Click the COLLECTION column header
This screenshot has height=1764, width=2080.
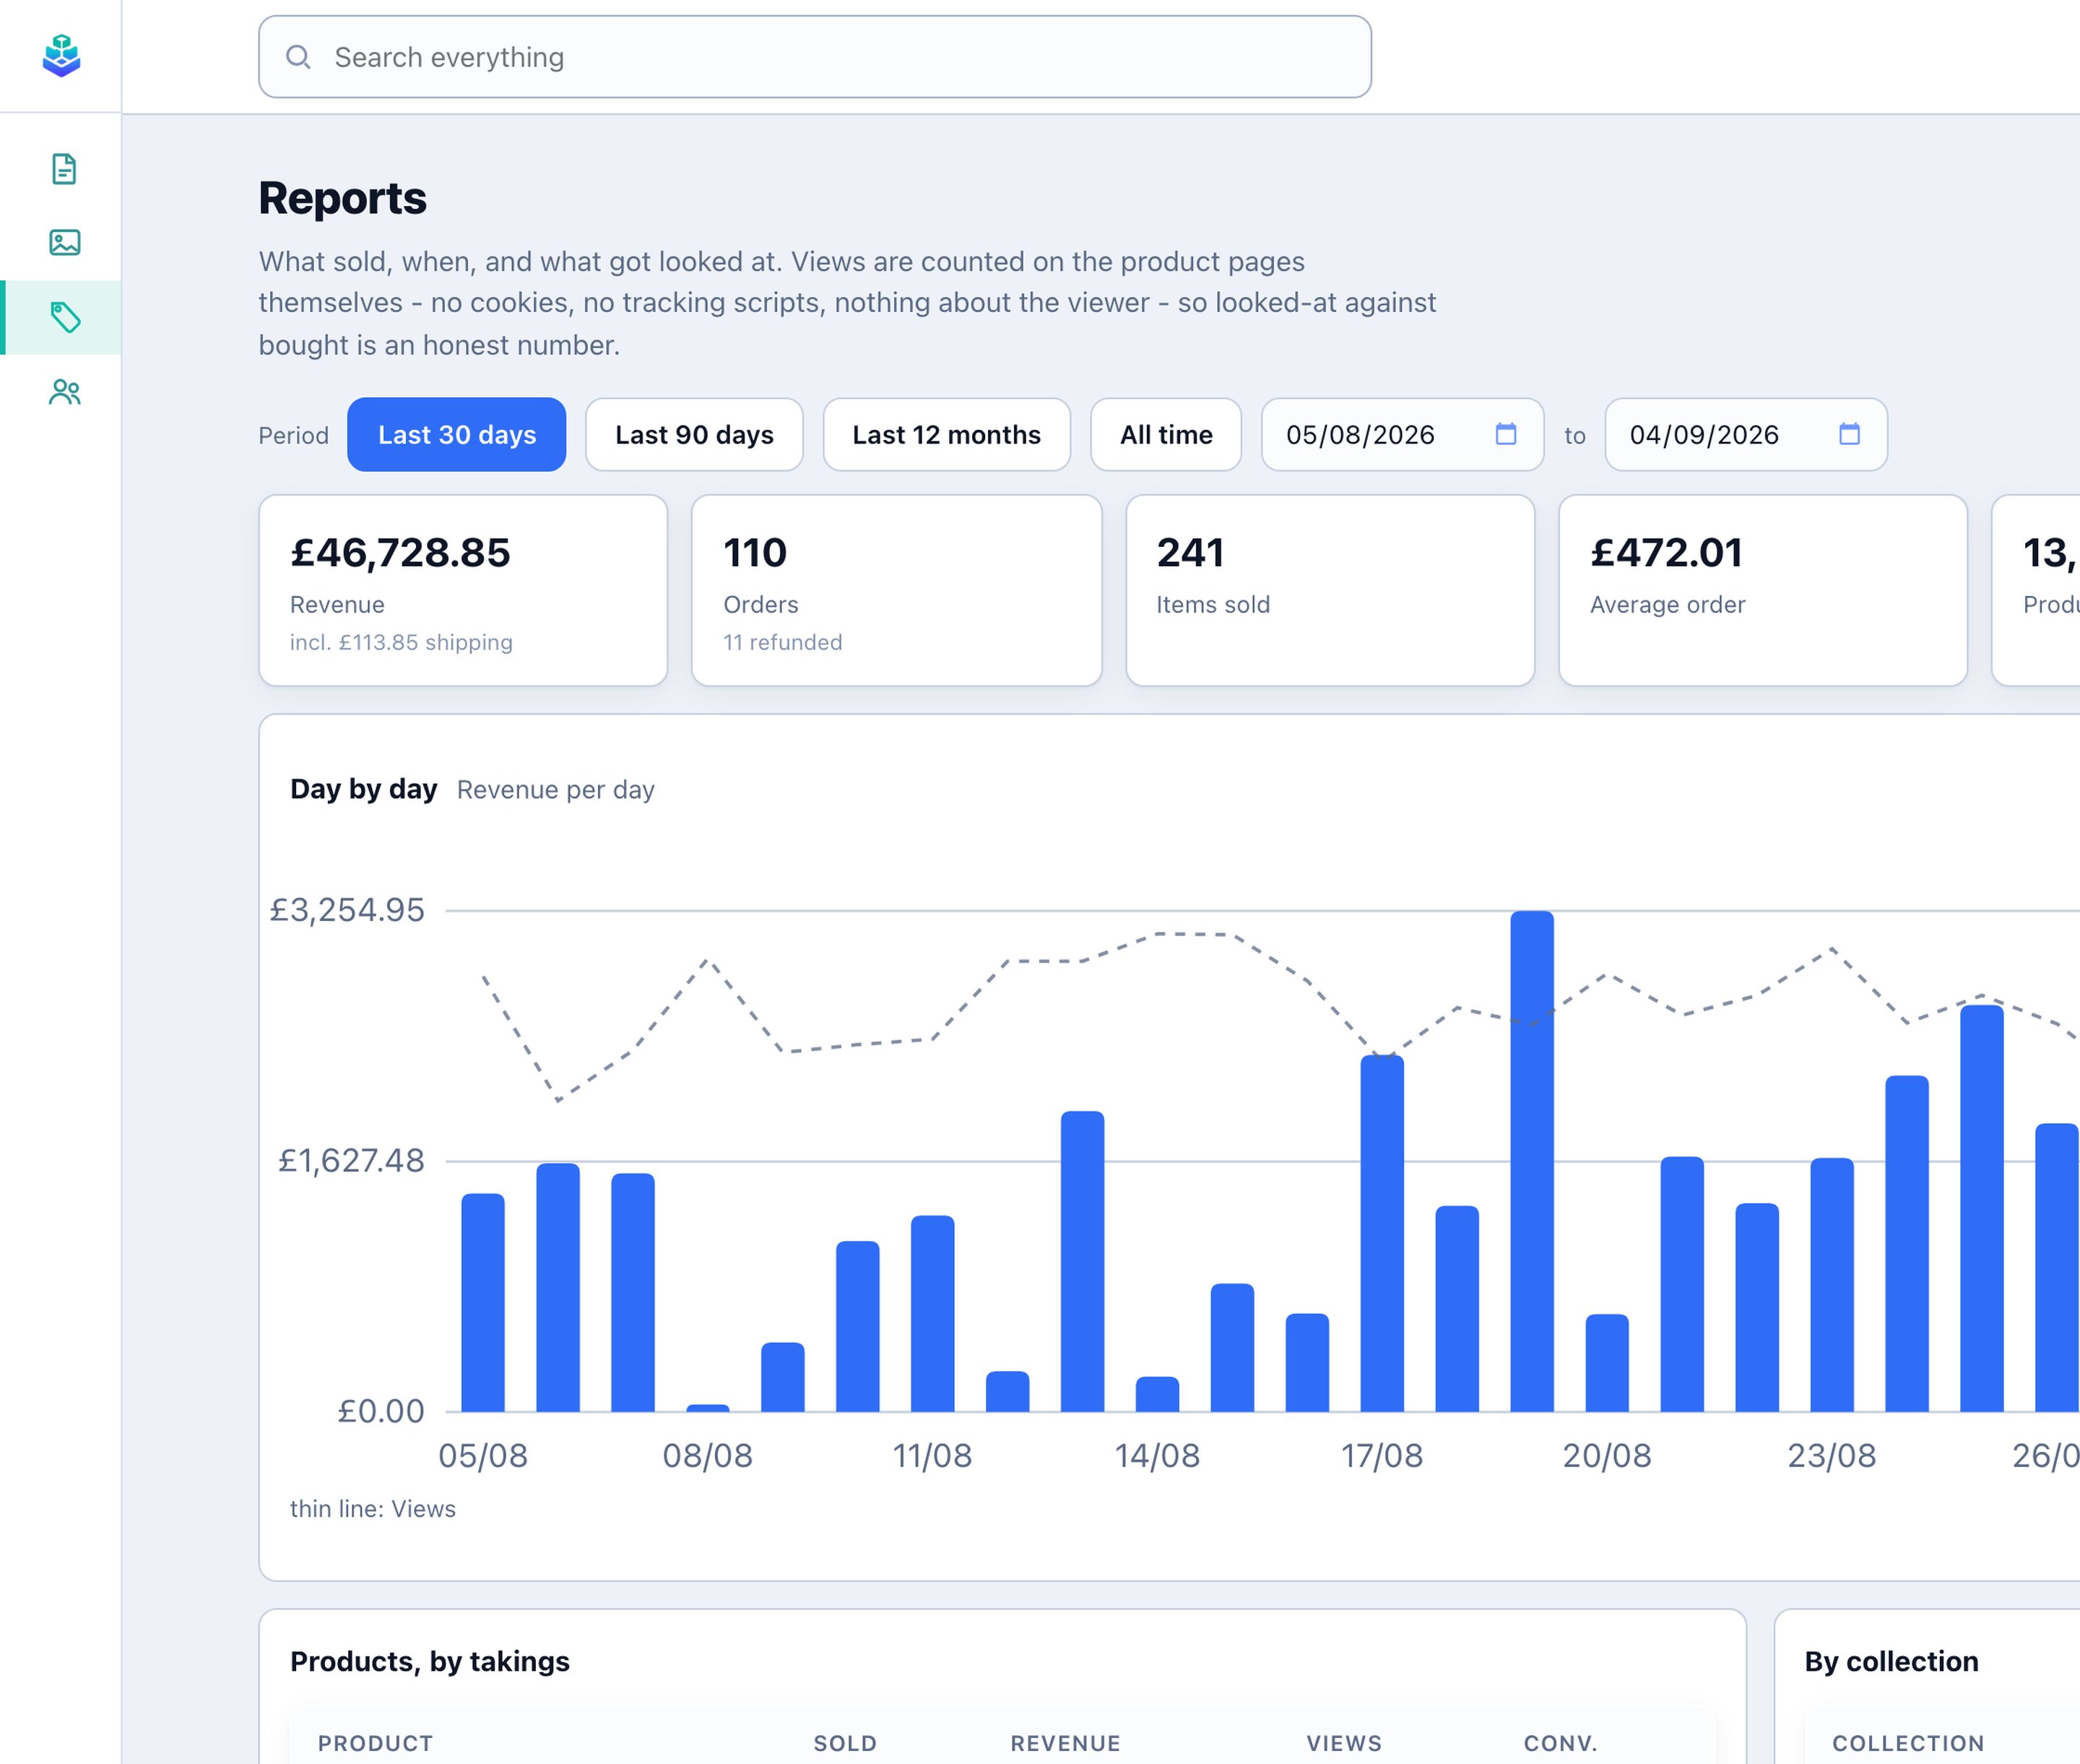1908,1744
